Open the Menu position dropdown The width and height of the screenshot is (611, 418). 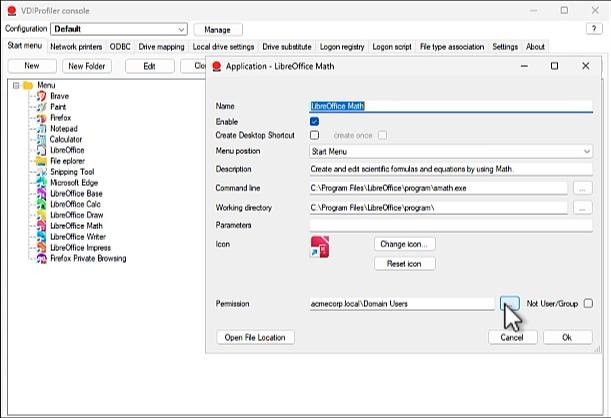451,151
